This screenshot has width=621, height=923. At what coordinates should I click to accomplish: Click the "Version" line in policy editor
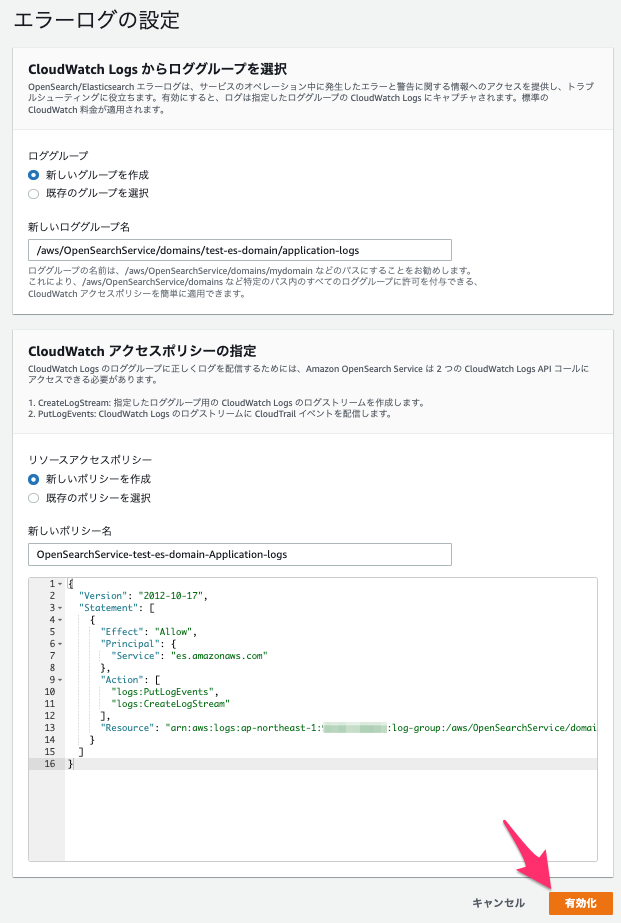144,596
